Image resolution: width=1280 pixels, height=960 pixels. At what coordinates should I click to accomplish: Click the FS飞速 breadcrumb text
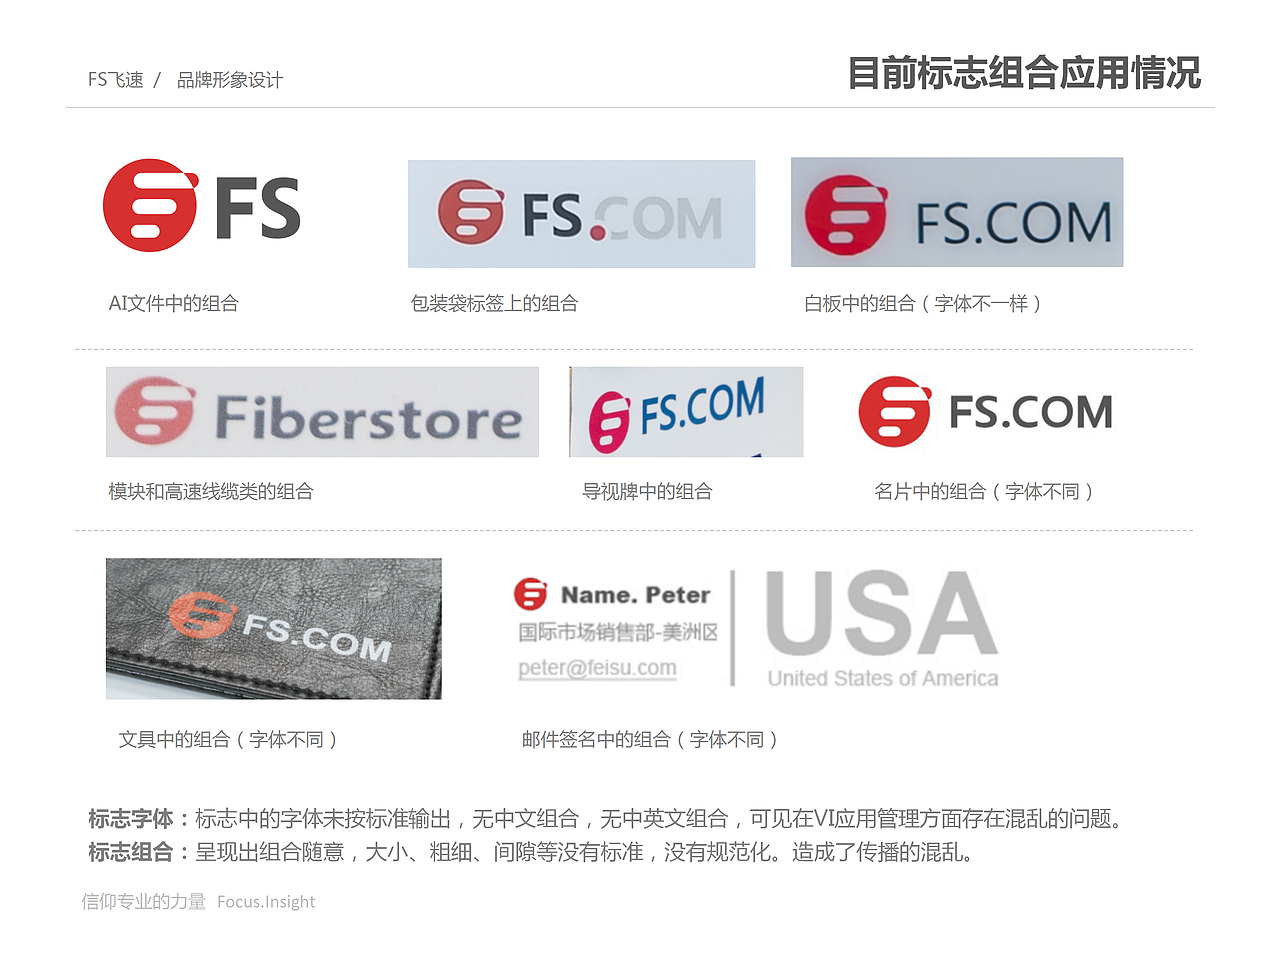[115, 80]
